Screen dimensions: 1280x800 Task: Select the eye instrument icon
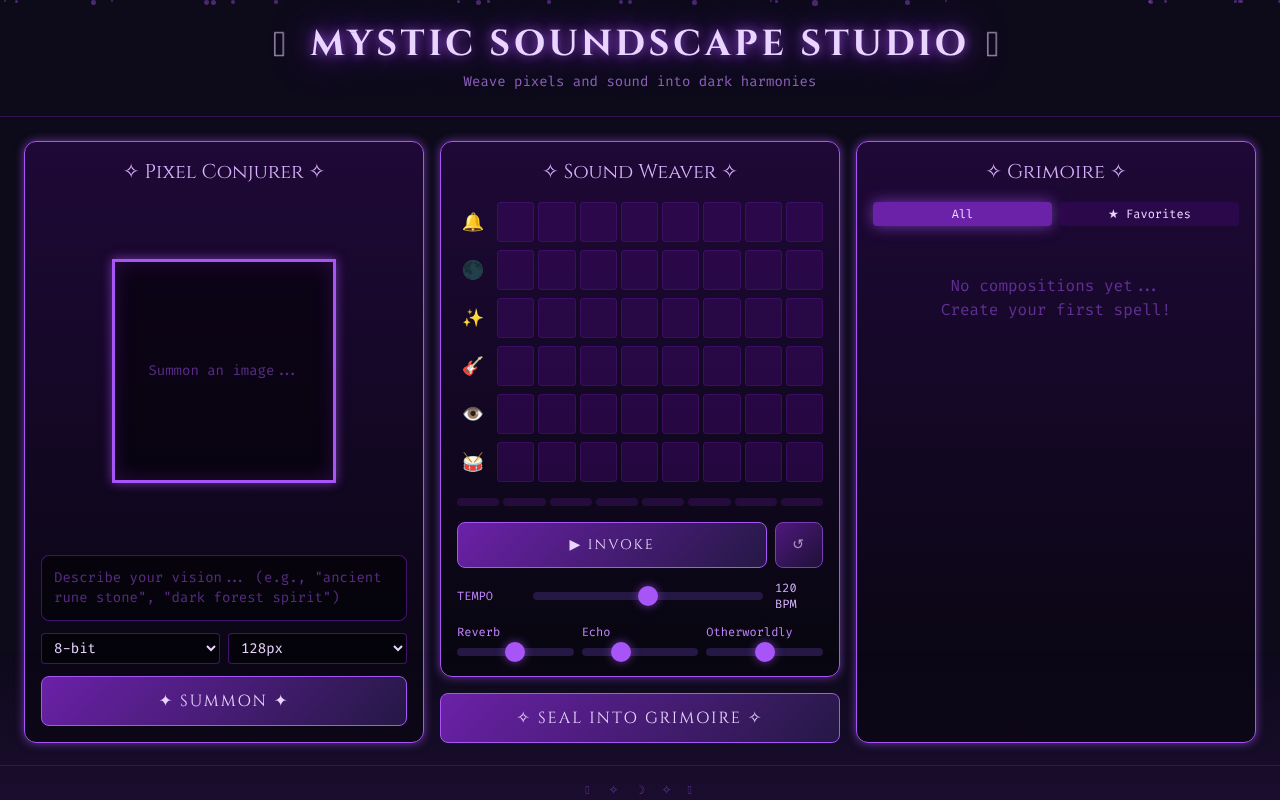pyautogui.click(x=473, y=413)
